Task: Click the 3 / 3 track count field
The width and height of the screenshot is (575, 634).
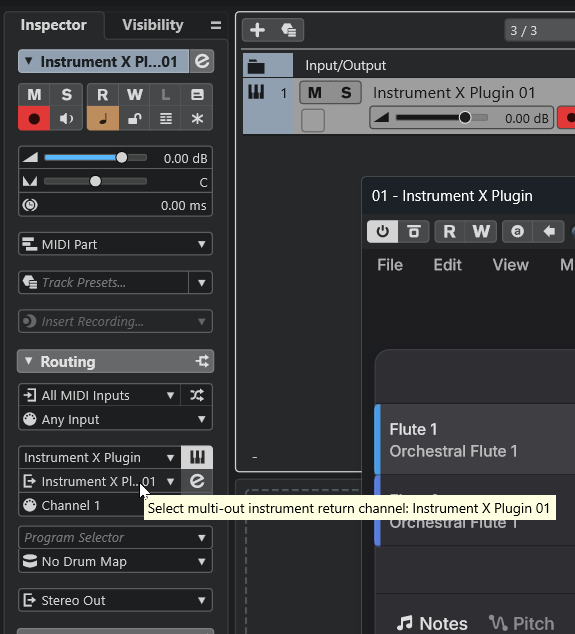Action: coord(540,30)
